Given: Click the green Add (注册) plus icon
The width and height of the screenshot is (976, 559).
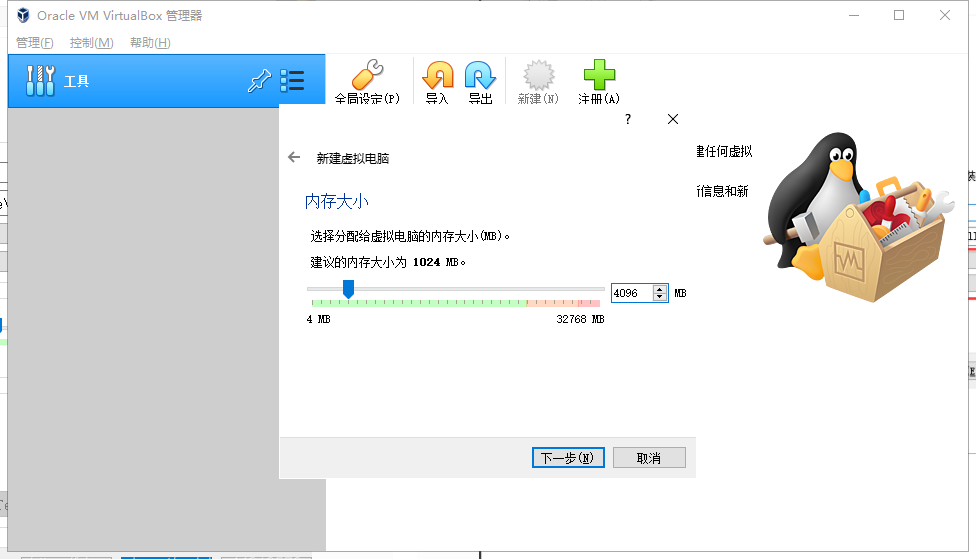Looking at the screenshot, I should point(599,75).
